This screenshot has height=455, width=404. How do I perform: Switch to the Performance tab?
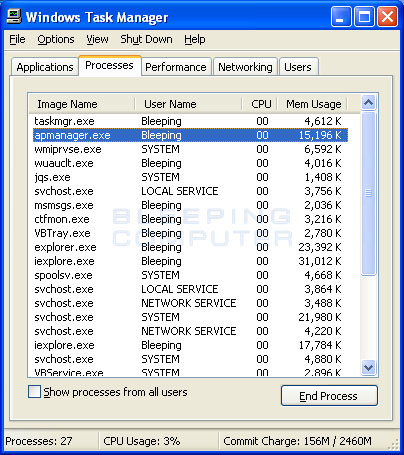pyautogui.click(x=176, y=67)
